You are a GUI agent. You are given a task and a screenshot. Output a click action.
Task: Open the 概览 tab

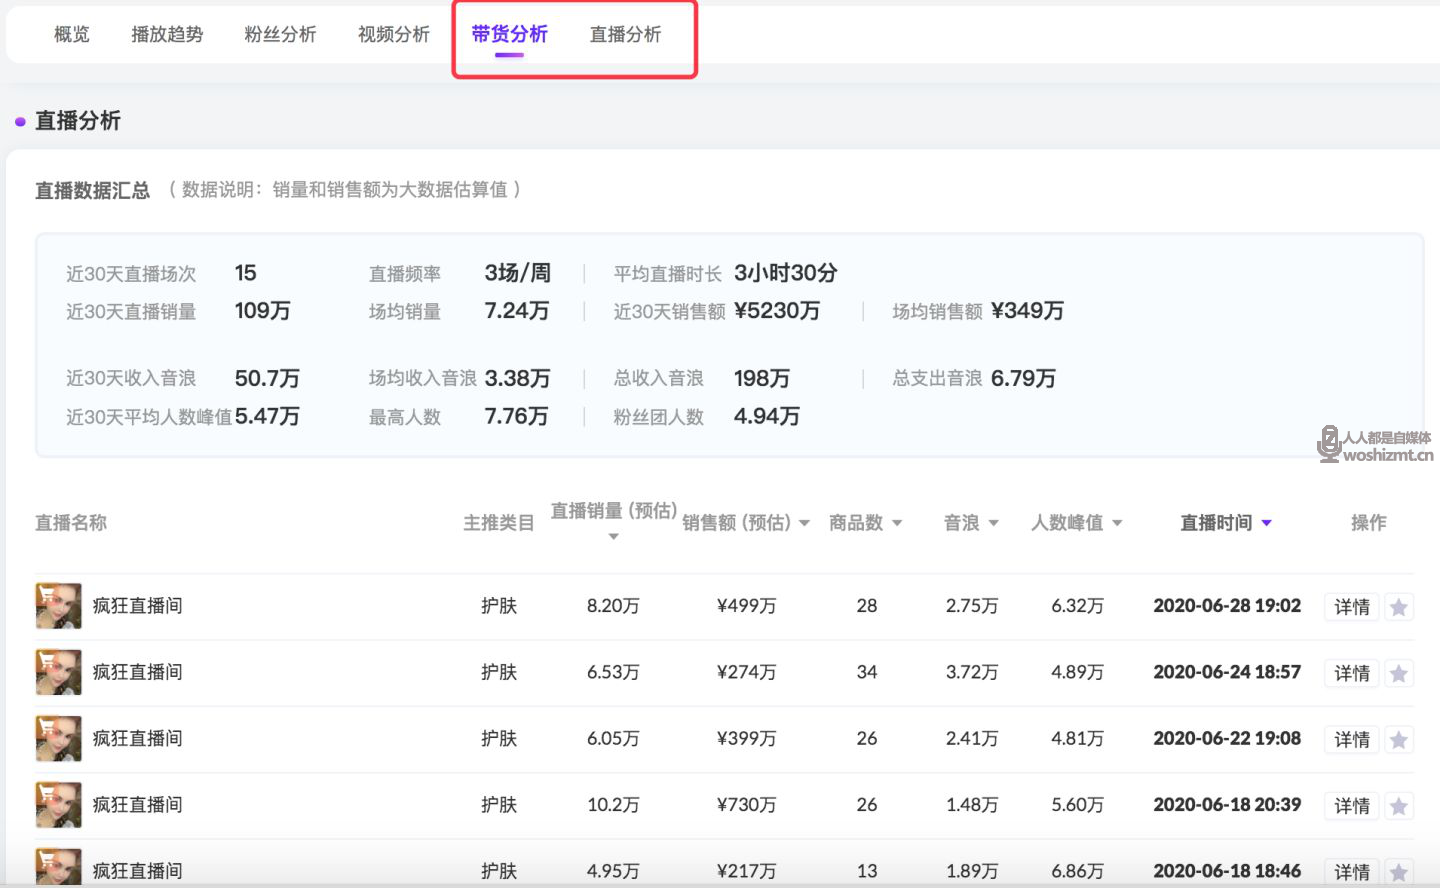tap(71, 34)
